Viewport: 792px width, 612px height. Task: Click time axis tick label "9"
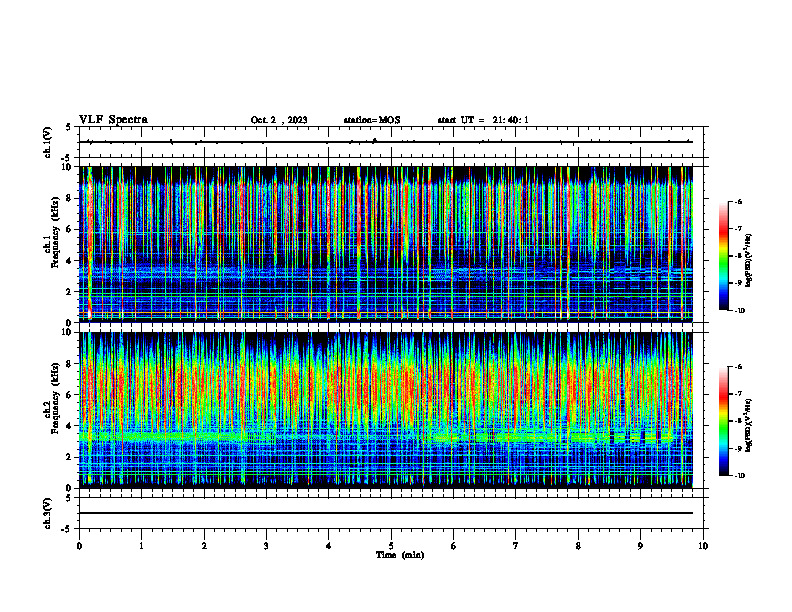coord(640,546)
